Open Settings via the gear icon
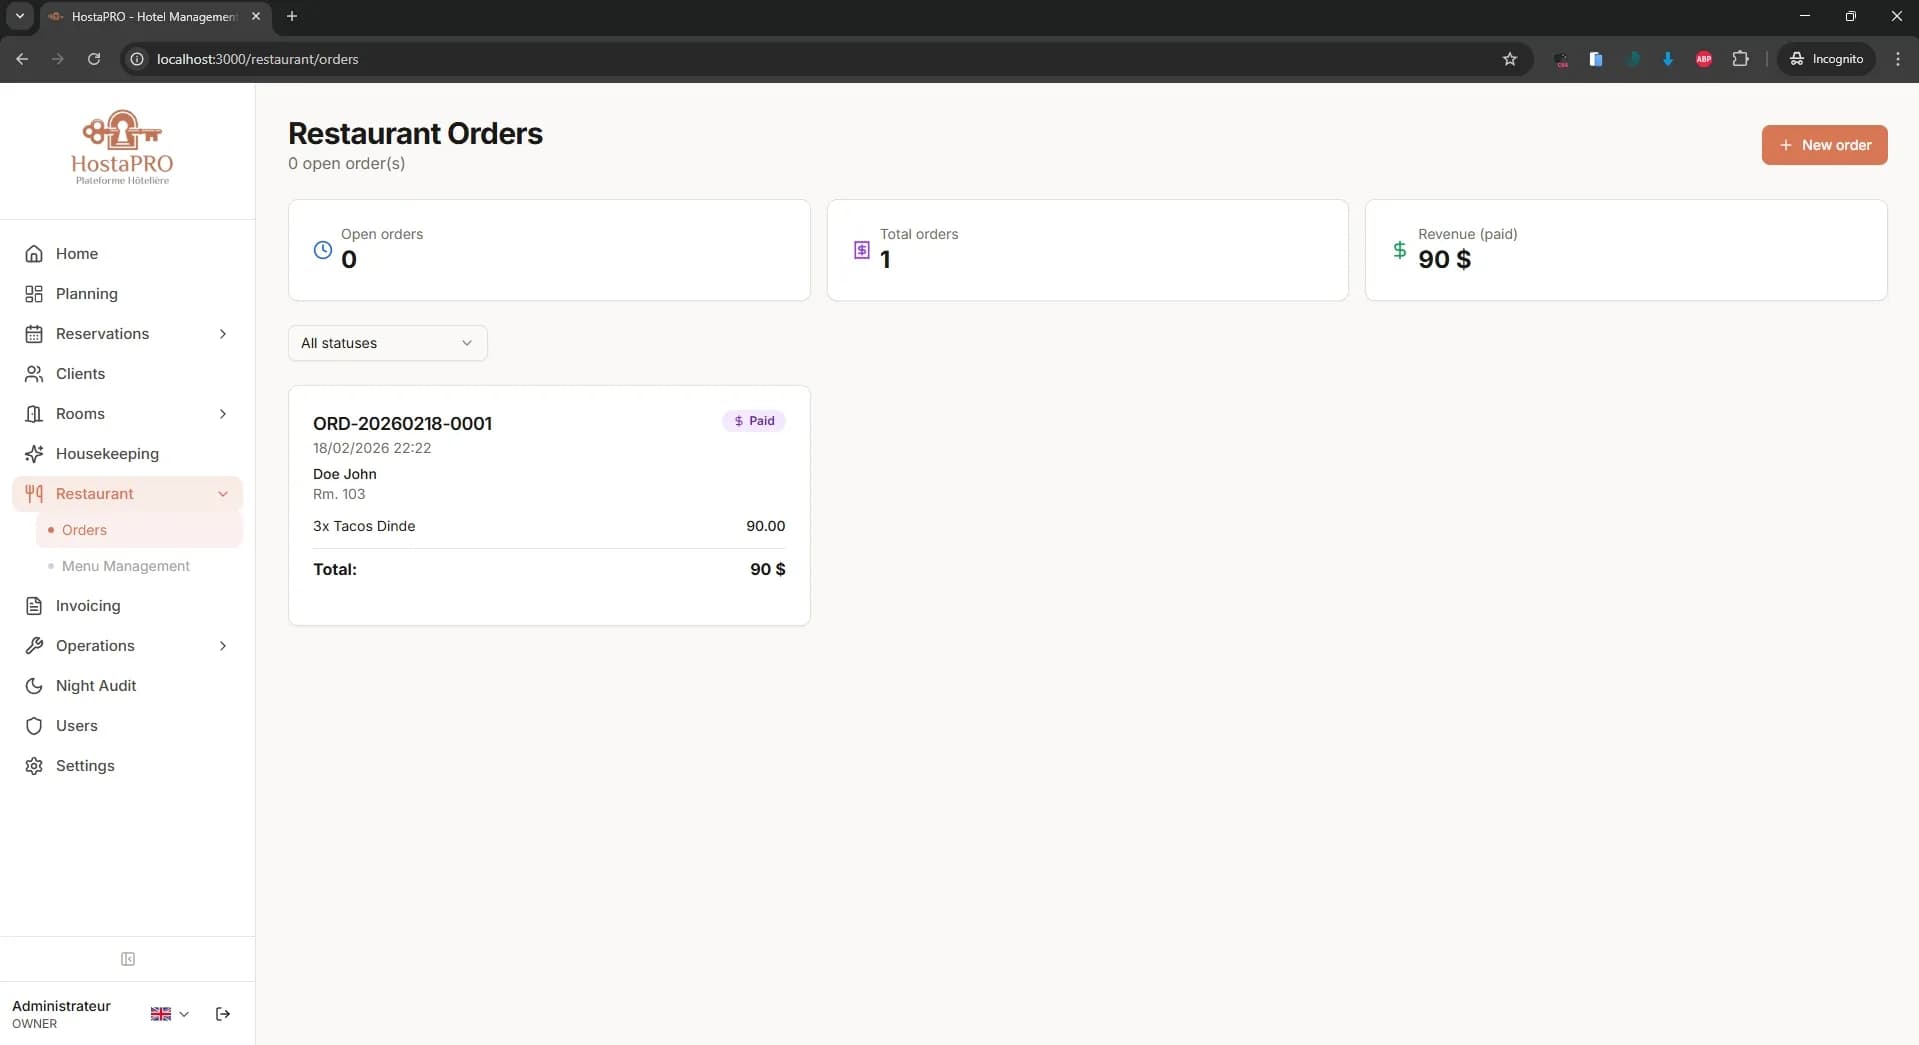 (34, 765)
